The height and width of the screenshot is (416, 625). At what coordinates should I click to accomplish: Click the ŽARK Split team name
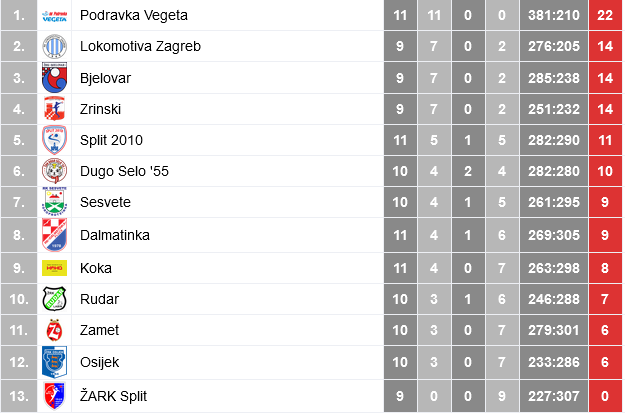point(114,396)
